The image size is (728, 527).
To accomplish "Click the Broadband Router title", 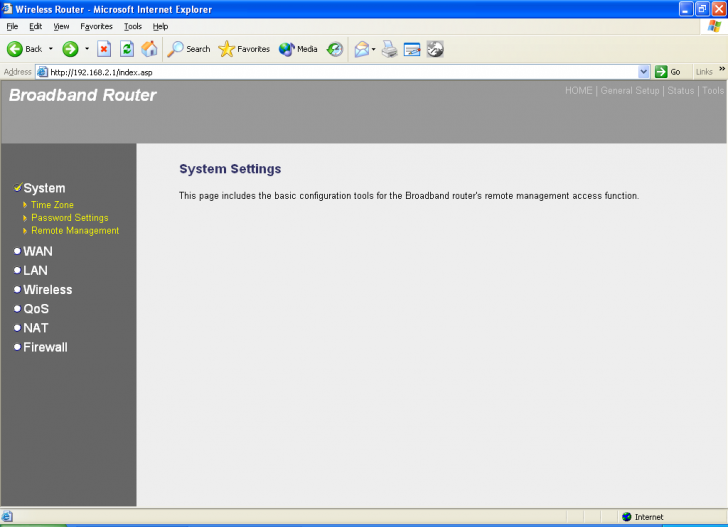I will pyautogui.click(x=83, y=95).
